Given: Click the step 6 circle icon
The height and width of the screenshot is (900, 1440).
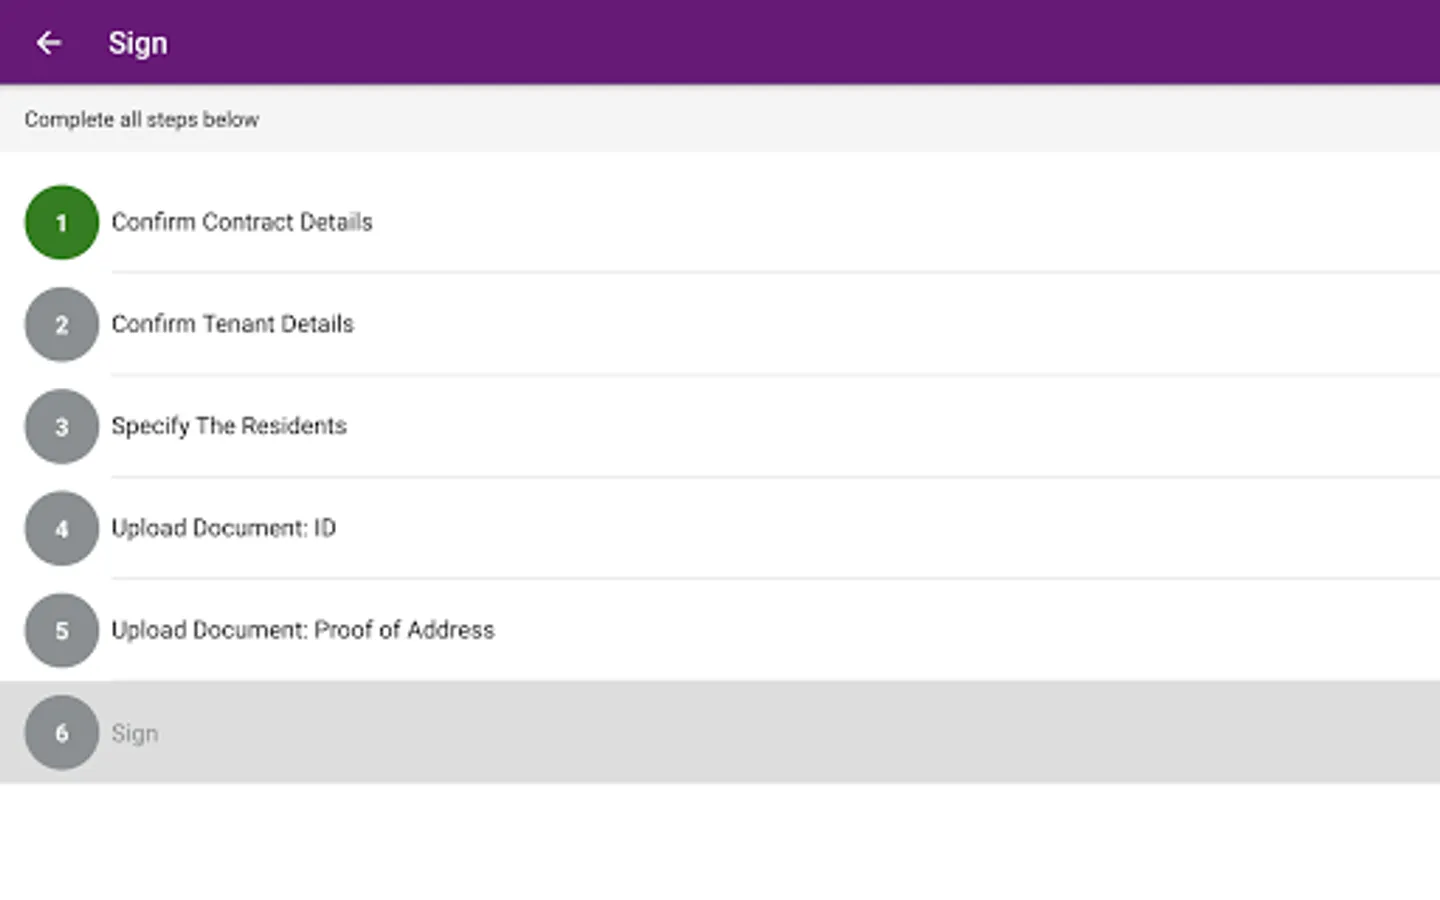Looking at the screenshot, I should point(62,732).
